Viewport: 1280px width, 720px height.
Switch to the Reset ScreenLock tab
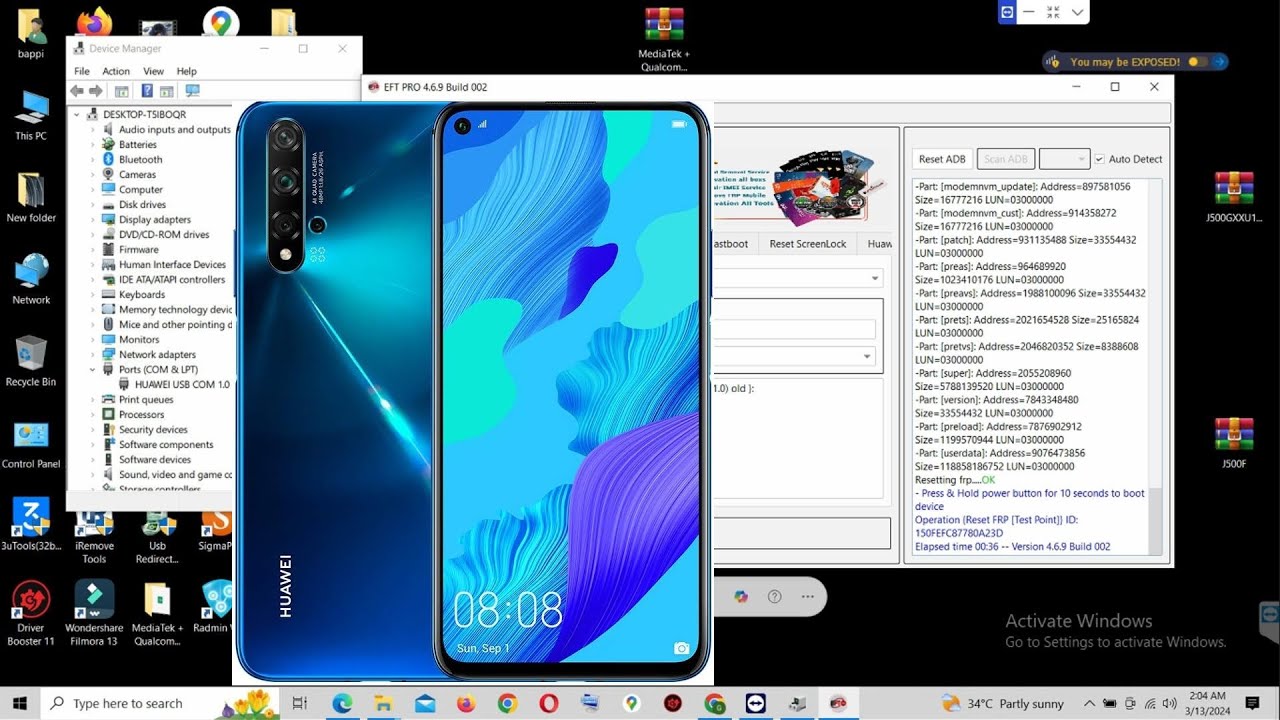click(806, 243)
